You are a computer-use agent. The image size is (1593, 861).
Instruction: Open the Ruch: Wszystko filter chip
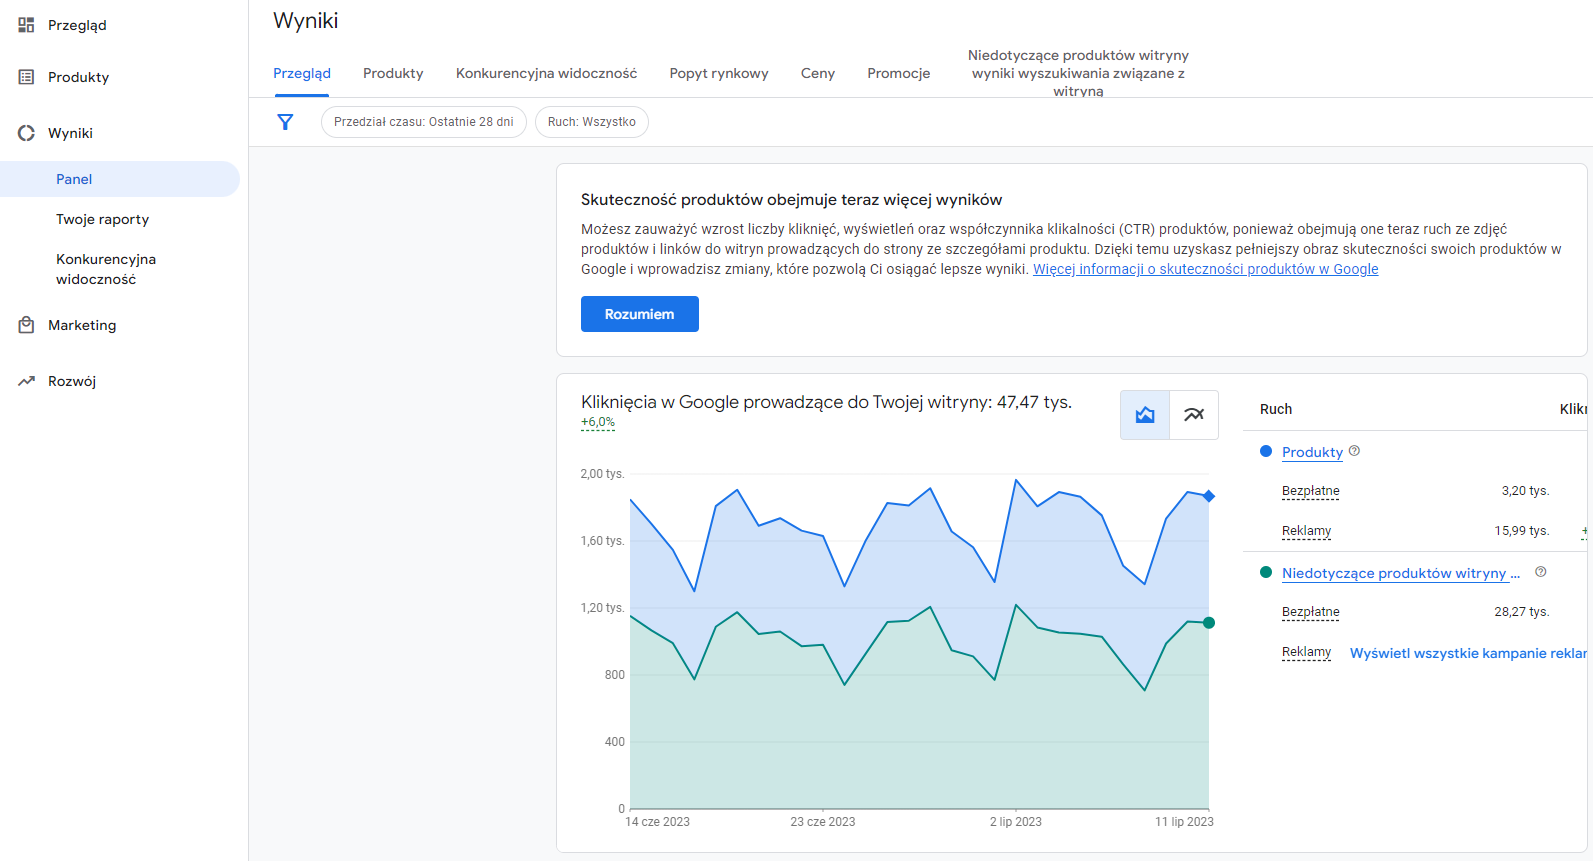pos(591,122)
